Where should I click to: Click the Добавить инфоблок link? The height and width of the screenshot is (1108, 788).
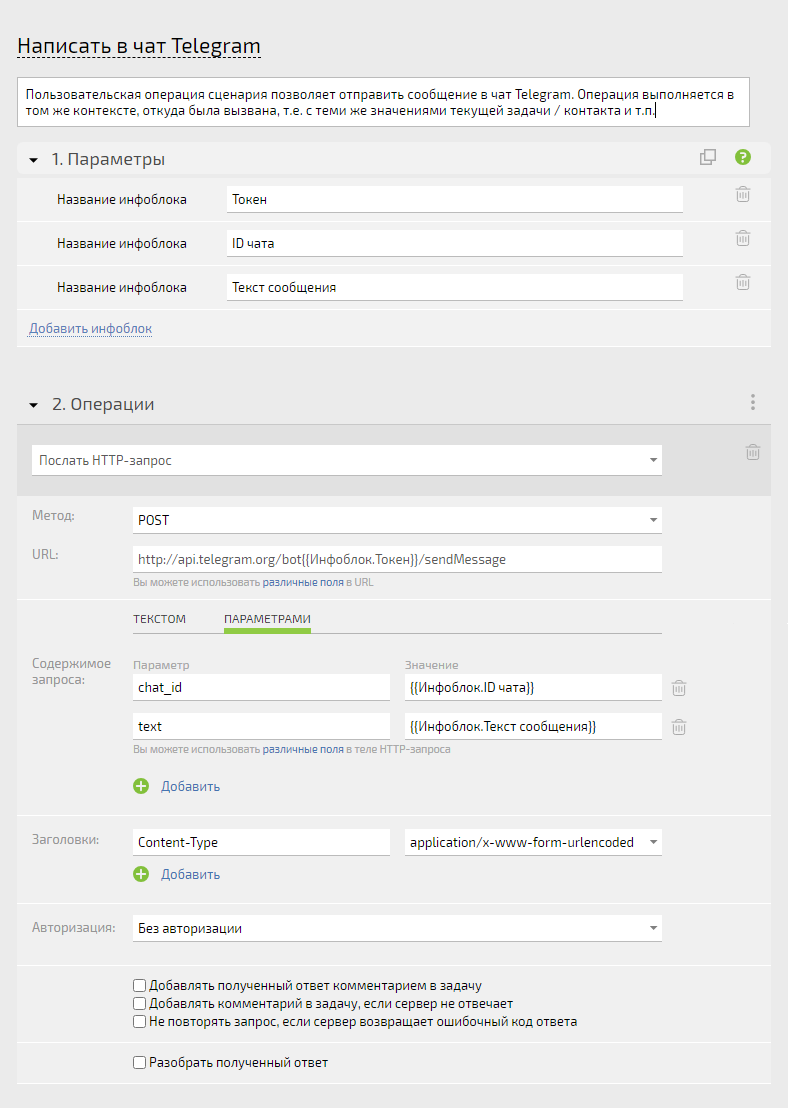[x=90, y=329]
